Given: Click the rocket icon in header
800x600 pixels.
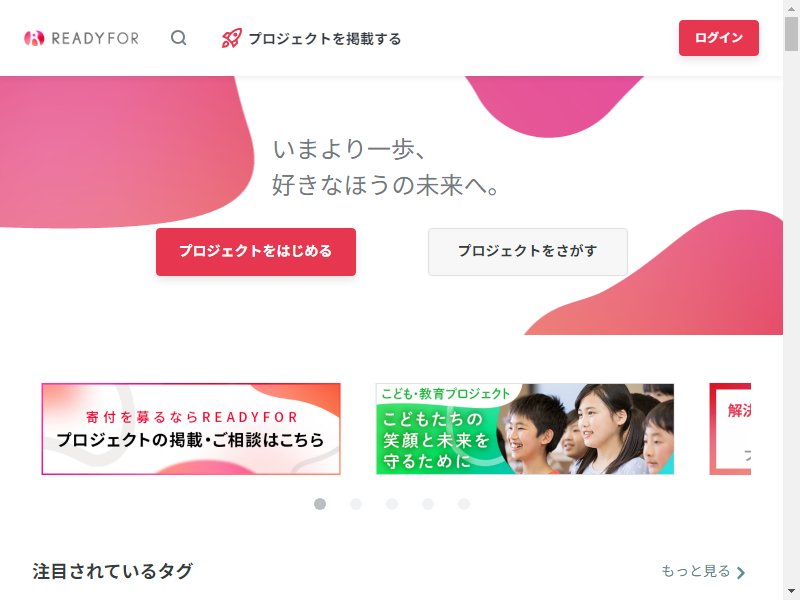Looking at the screenshot, I should [232, 38].
